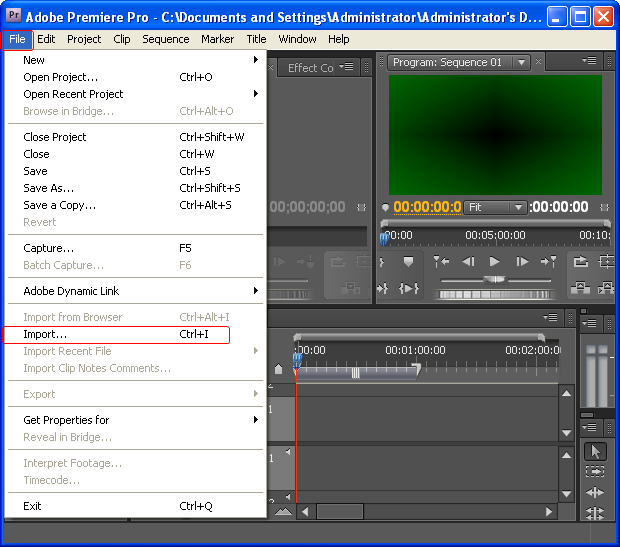Viewport: 620px width, 547px height.
Task: Step back one frame in Program monitor
Action: [468, 261]
